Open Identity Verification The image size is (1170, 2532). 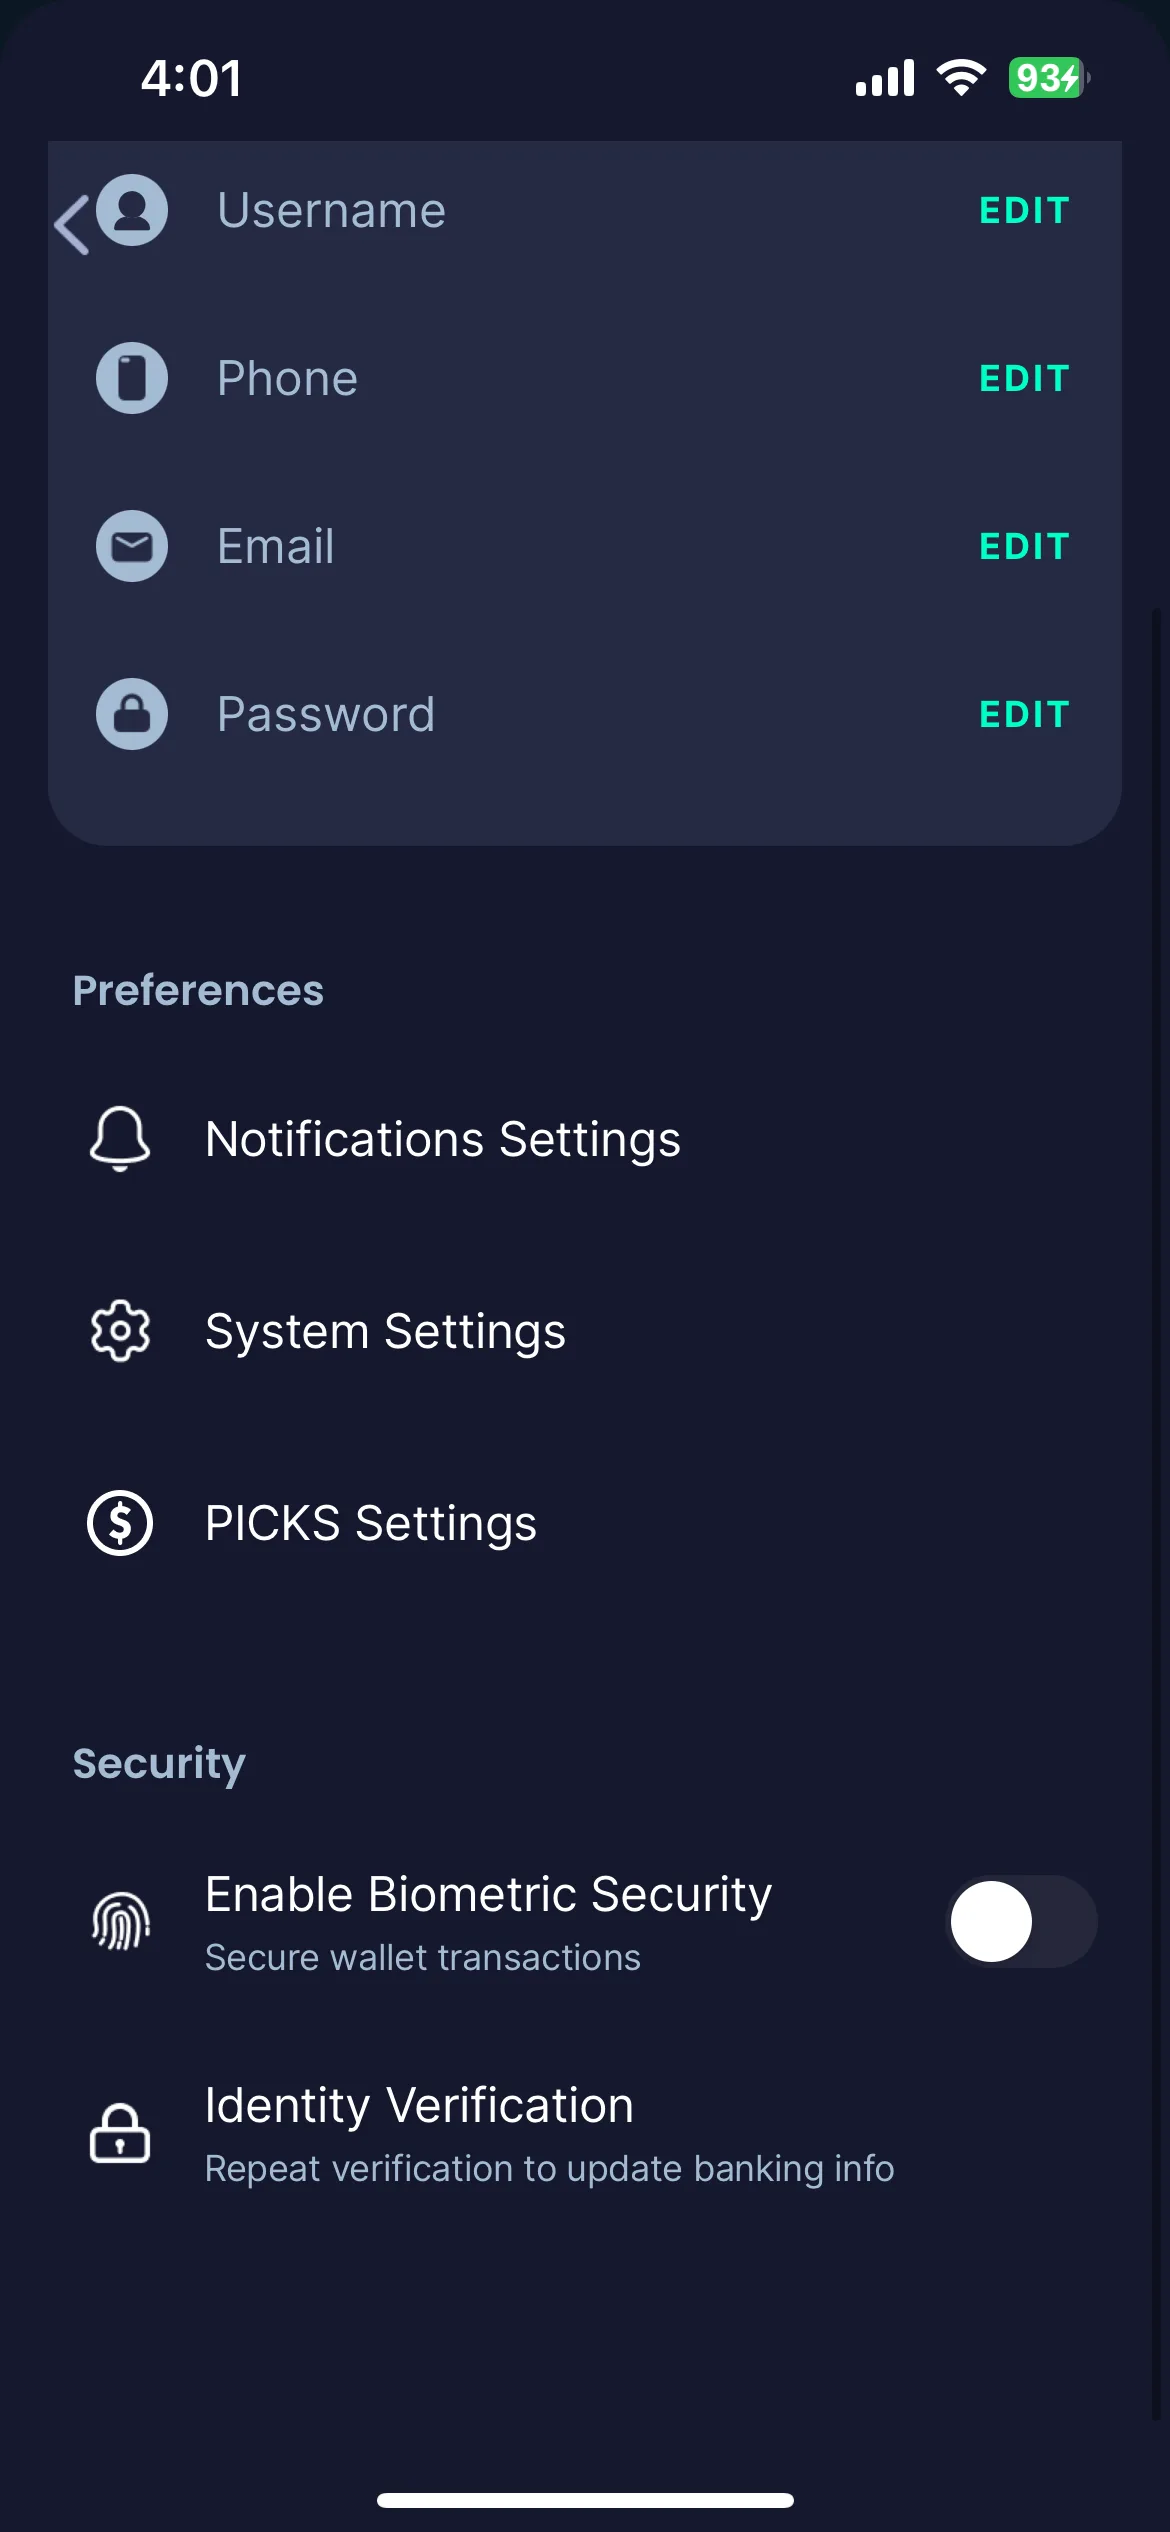585,2133
